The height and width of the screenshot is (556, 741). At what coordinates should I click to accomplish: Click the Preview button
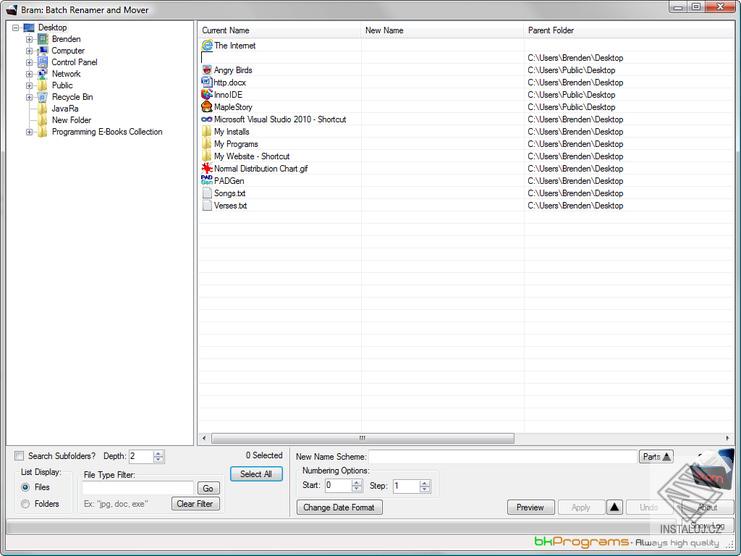[x=530, y=507]
